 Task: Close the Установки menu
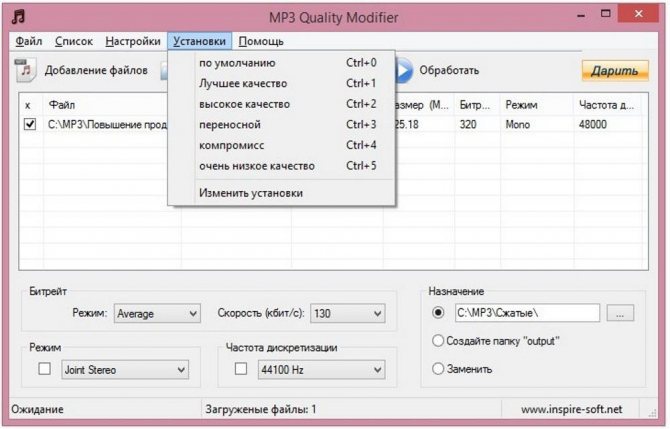point(199,41)
